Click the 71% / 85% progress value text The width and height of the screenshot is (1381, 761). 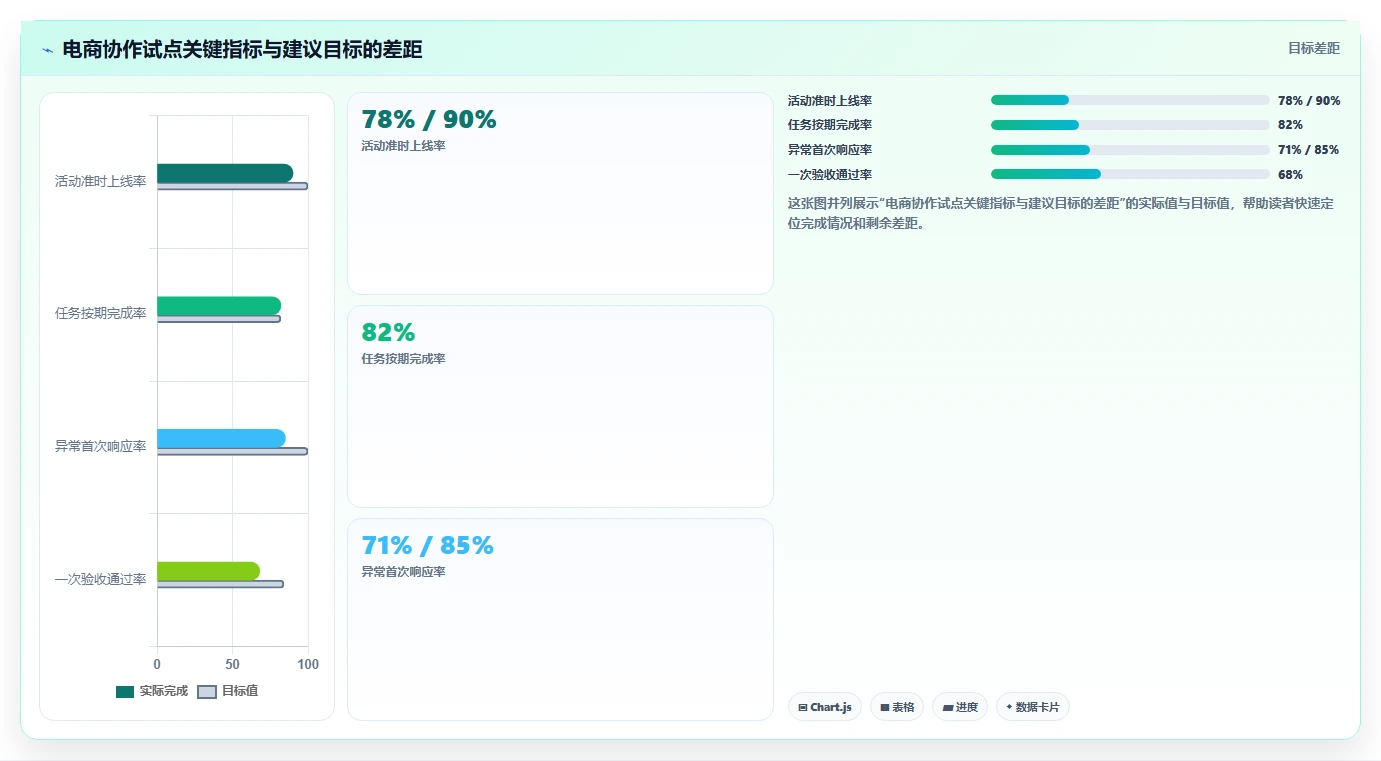tap(1308, 150)
